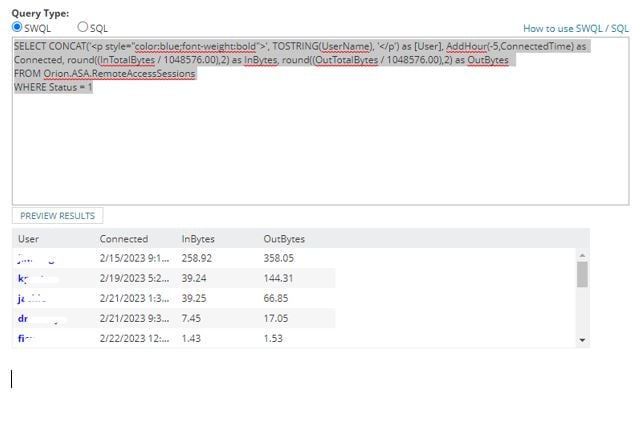Select the 2/15/2023 9:1... connected cell
The width and height of the screenshot is (644, 421).
click(134, 258)
